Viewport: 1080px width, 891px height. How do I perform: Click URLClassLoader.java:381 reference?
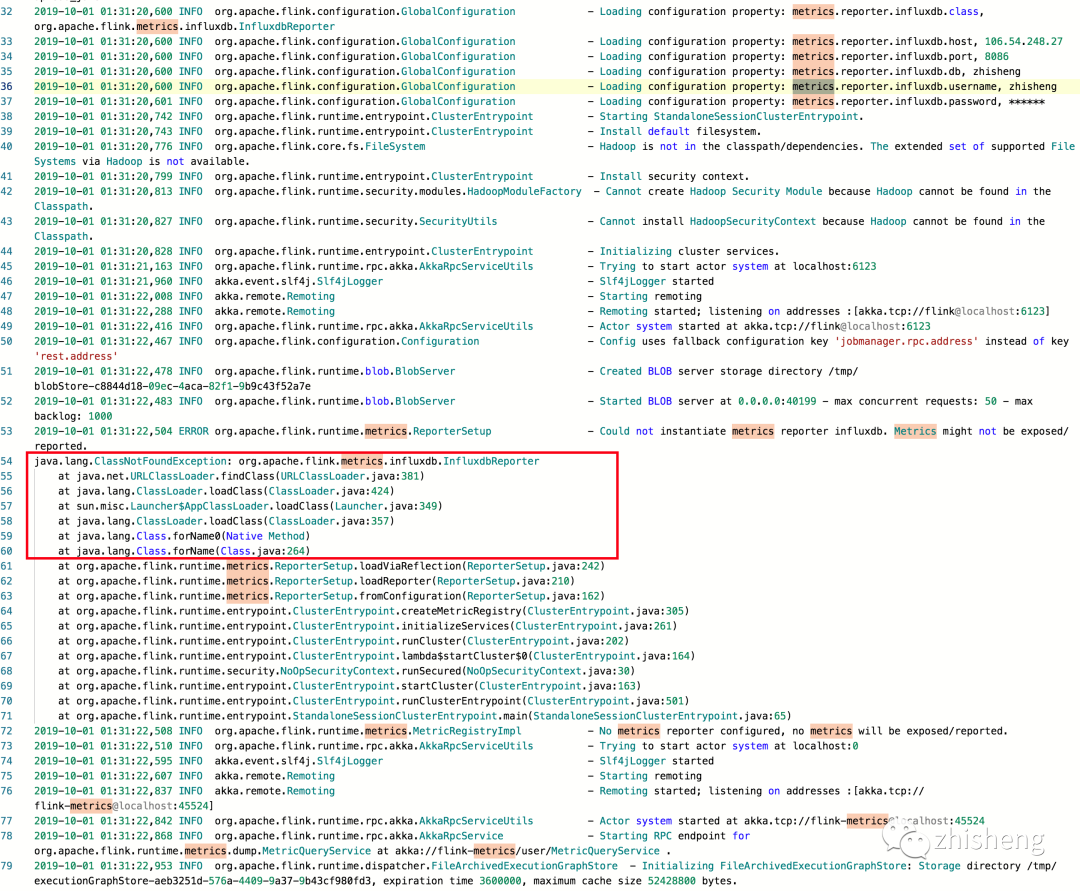pyautogui.click(x=350, y=476)
